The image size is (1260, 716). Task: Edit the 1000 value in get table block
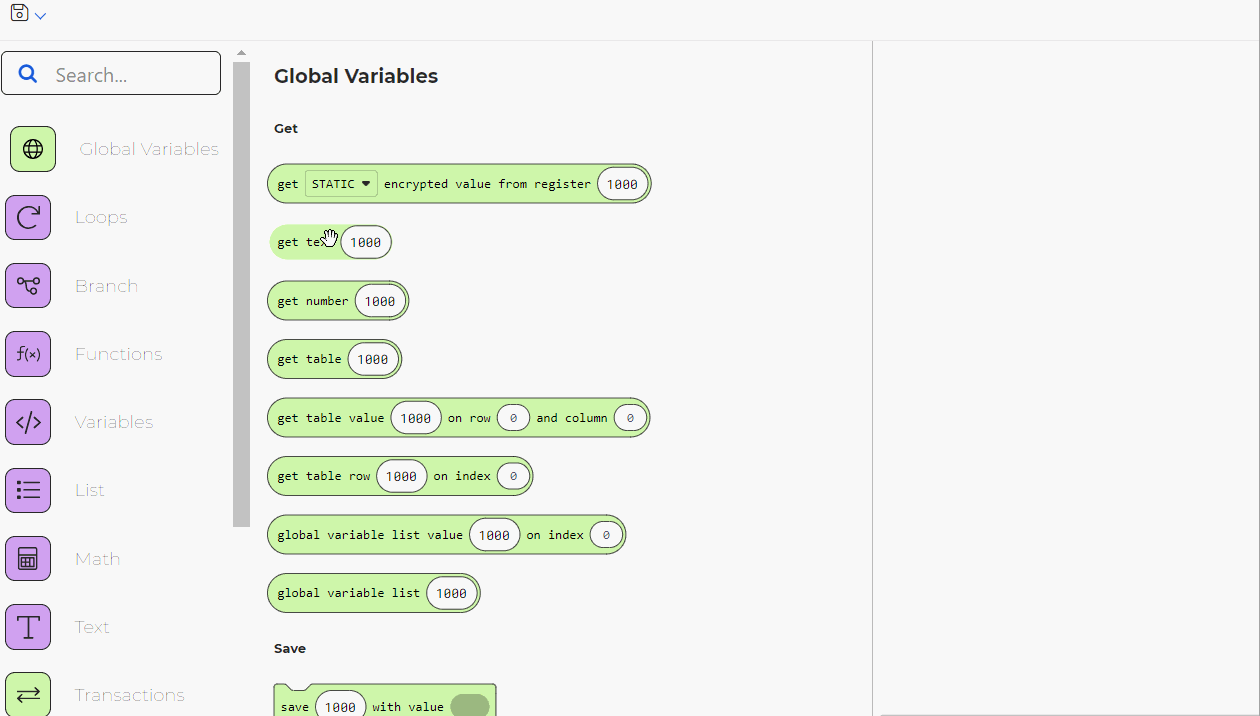372,359
